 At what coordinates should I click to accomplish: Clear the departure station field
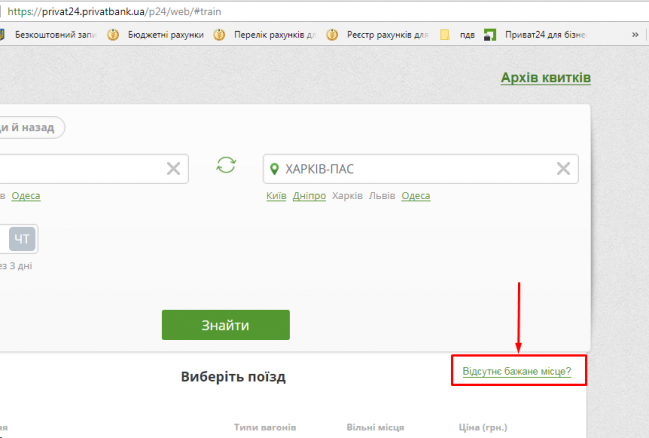(174, 168)
